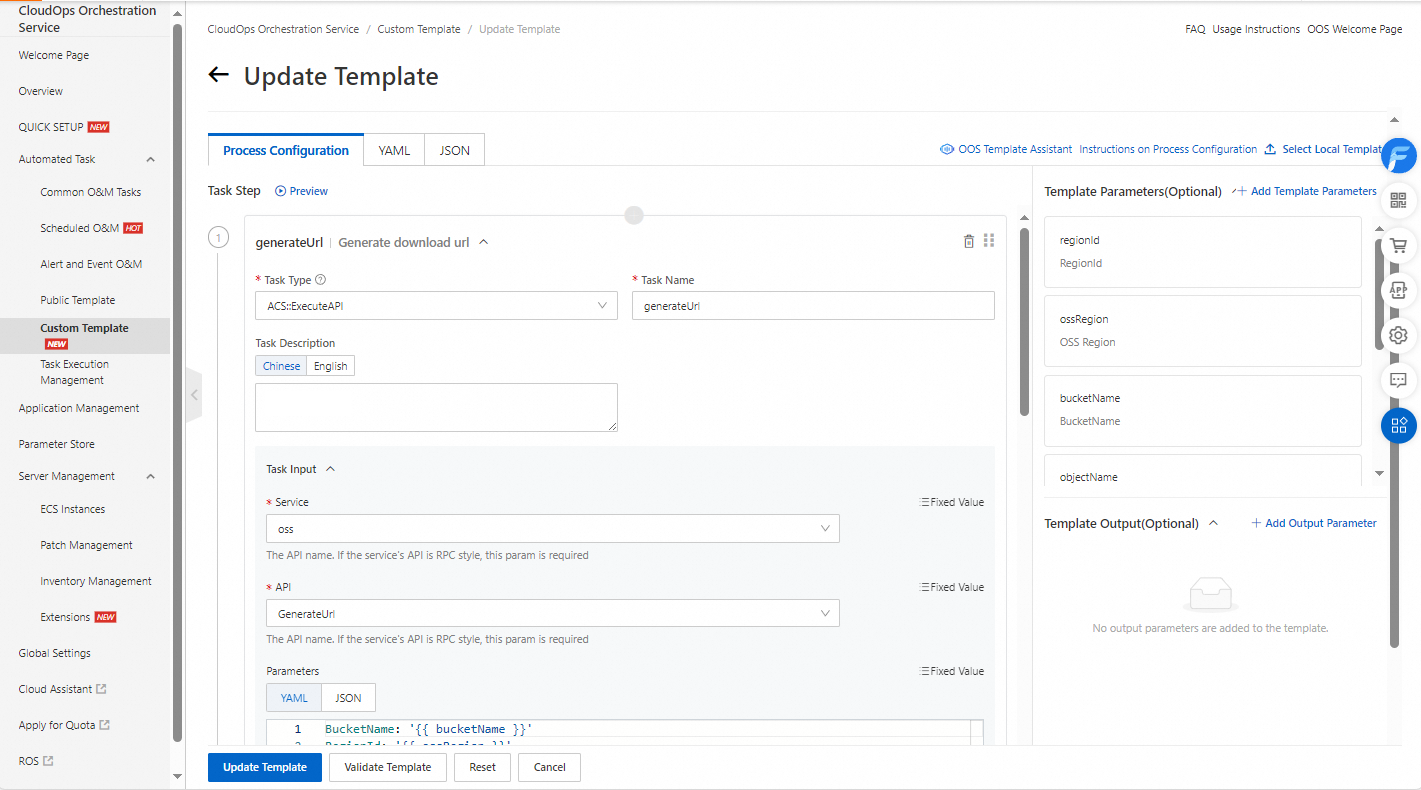The image size is (1421, 790).
Task: Click the Task Type help icon
Action: click(321, 280)
